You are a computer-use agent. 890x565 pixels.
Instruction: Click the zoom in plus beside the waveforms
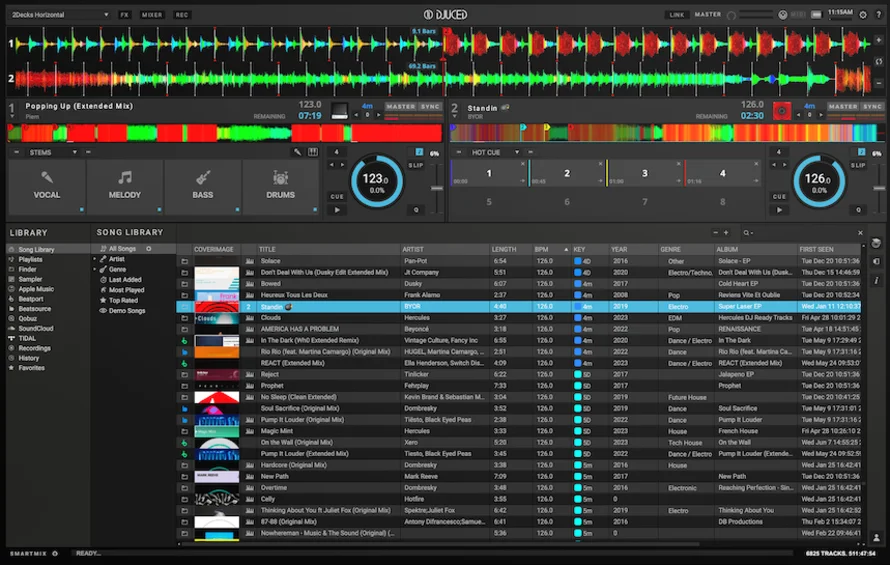879,40
